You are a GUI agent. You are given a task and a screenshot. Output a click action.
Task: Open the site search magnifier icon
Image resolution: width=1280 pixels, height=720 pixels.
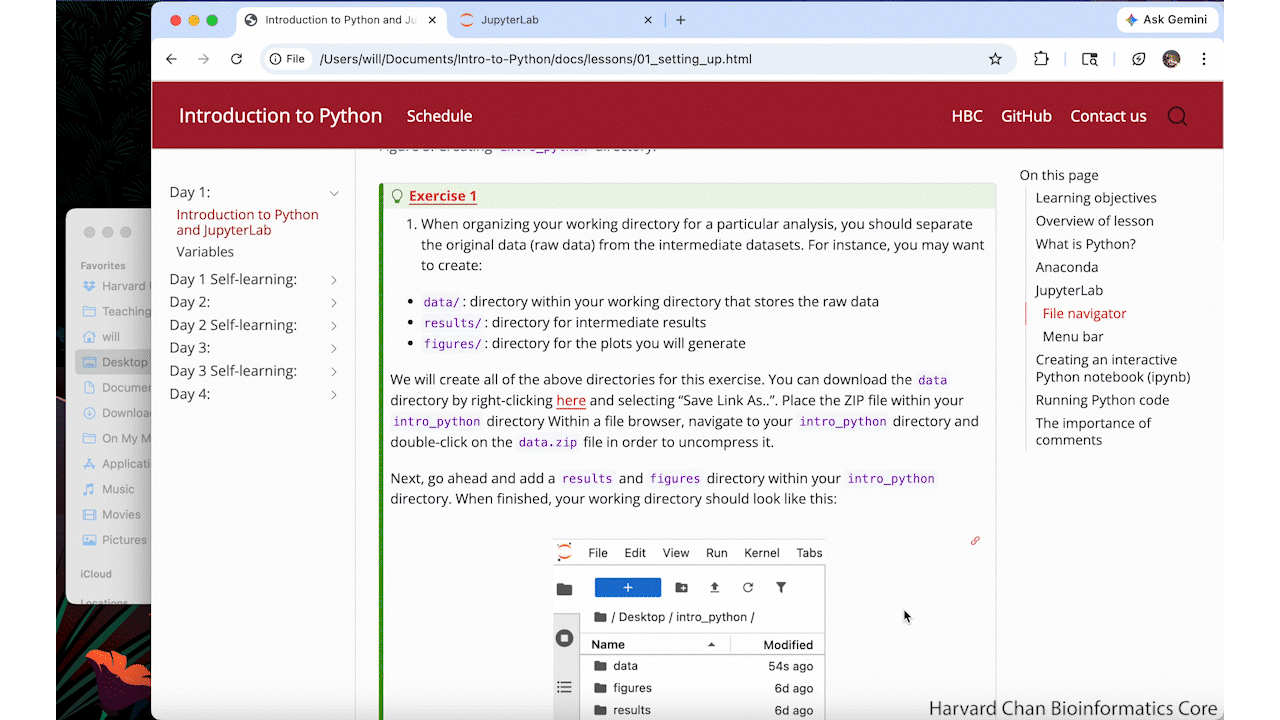click(1177, 116)
